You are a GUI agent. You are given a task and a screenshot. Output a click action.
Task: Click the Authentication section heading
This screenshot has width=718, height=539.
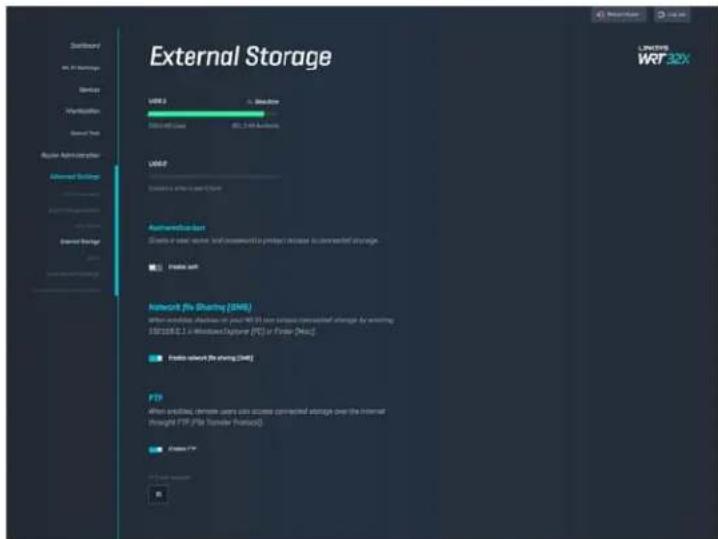point(177,228)
